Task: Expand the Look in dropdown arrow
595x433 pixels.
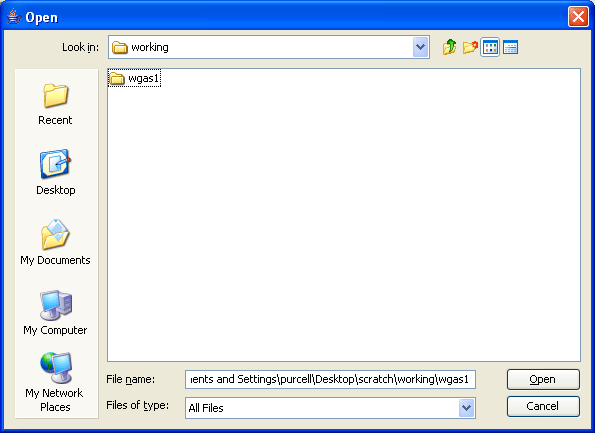Action: tap(420, 47)
